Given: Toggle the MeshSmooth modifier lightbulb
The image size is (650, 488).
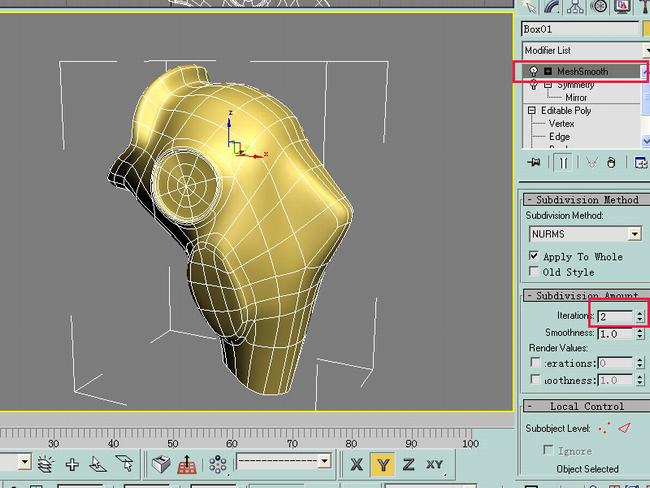Looking at the screenshot, I should (534, 71).
